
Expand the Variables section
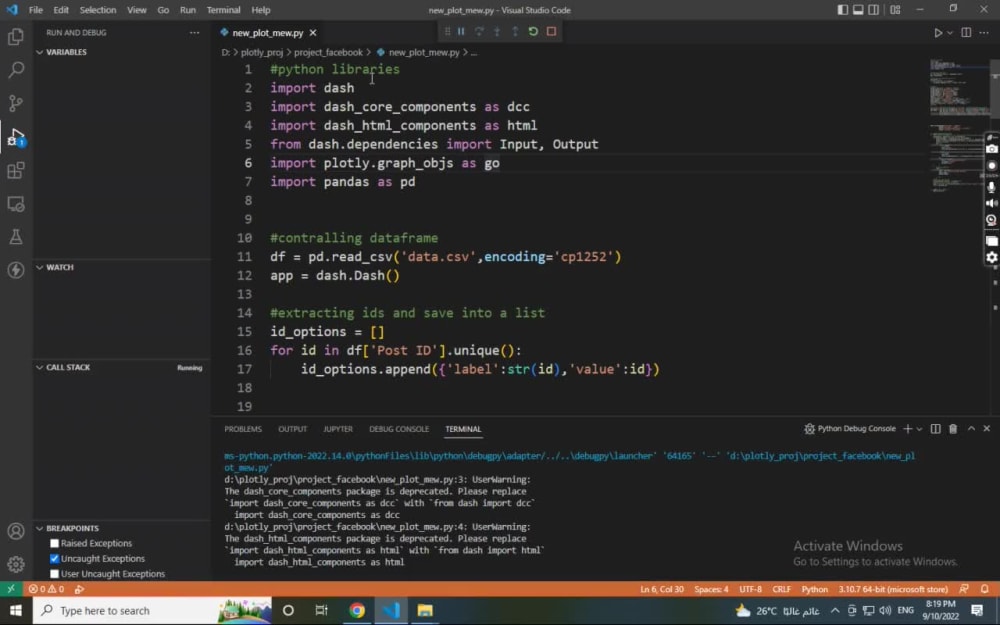coord(66,52)
